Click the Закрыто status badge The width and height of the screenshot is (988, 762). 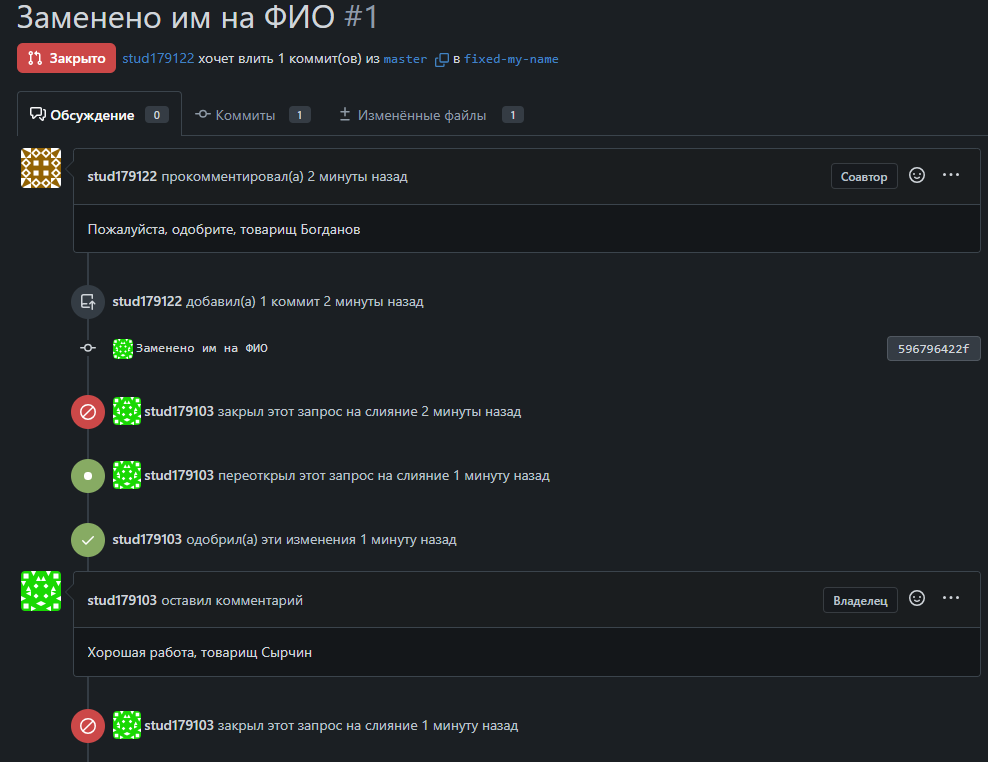(66, 59)
